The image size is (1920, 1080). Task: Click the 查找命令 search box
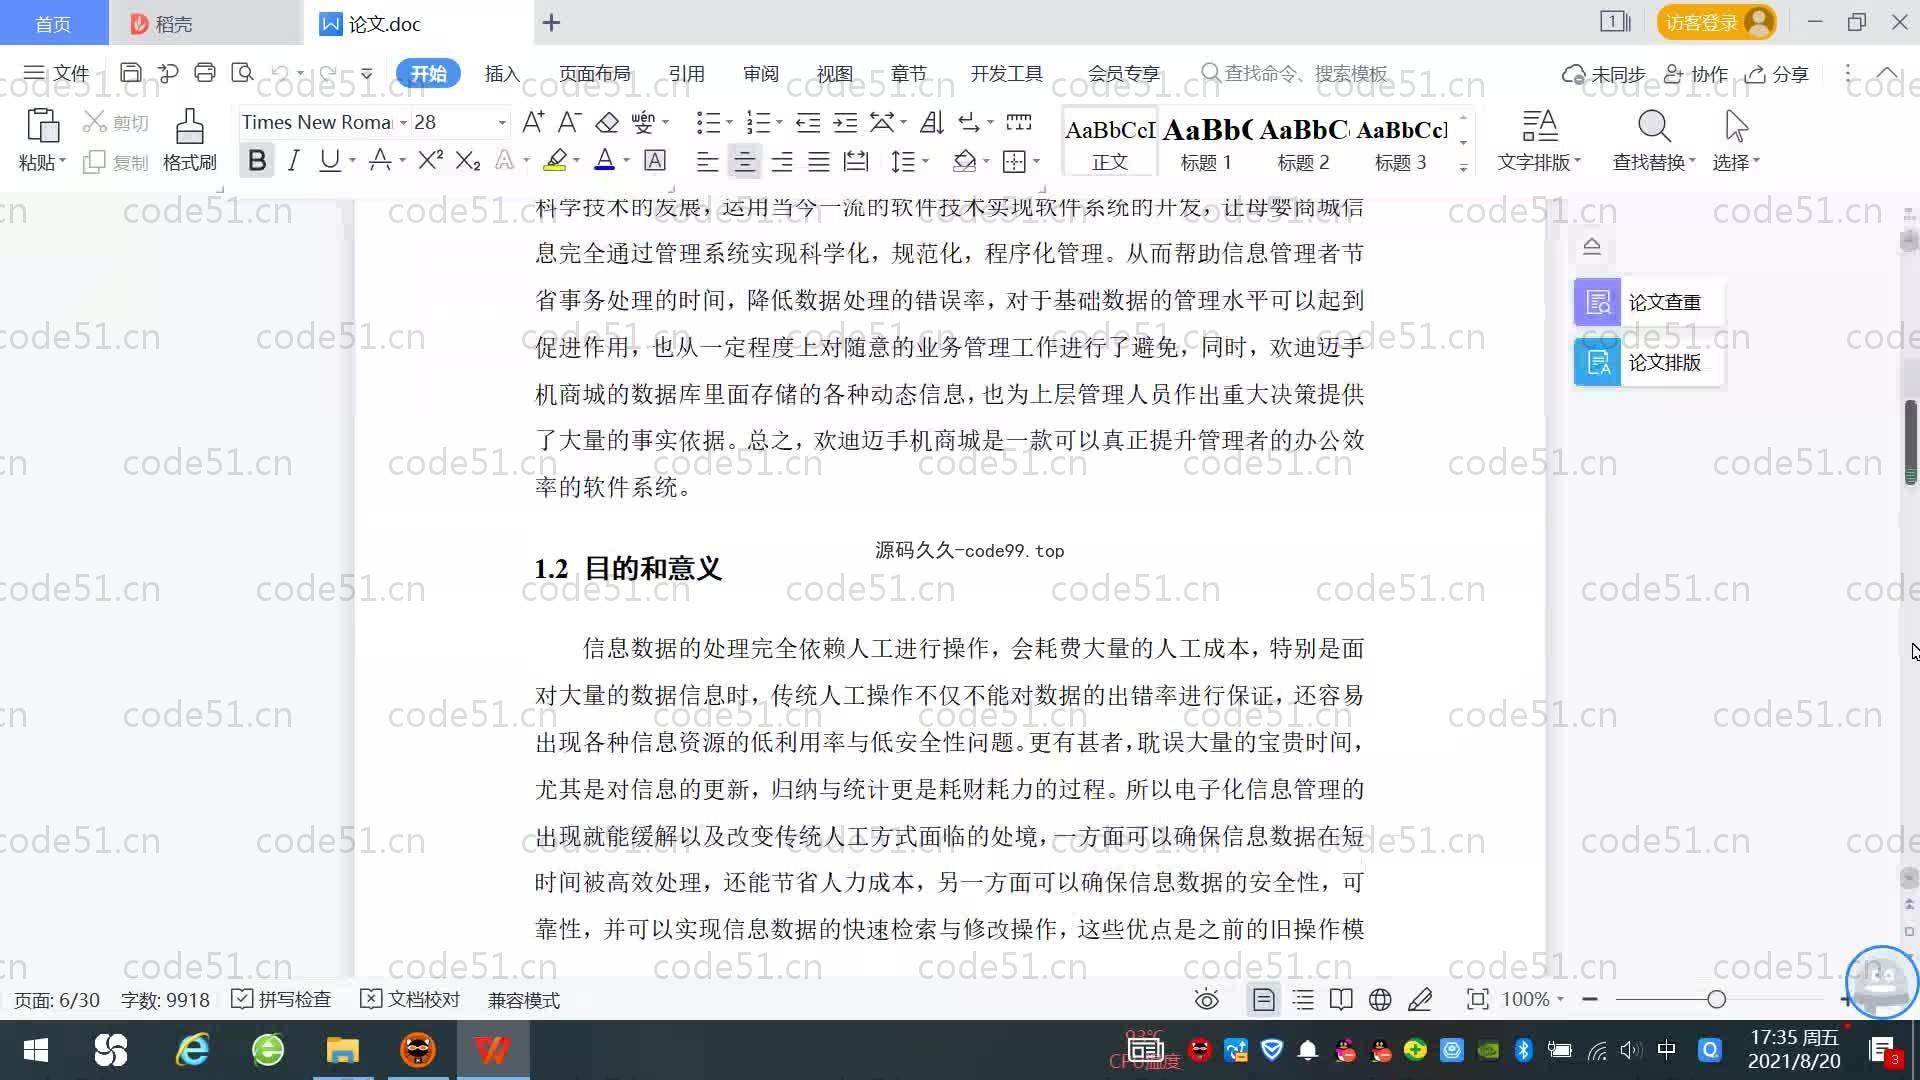pyautogui.click(x=1295, y=73)
